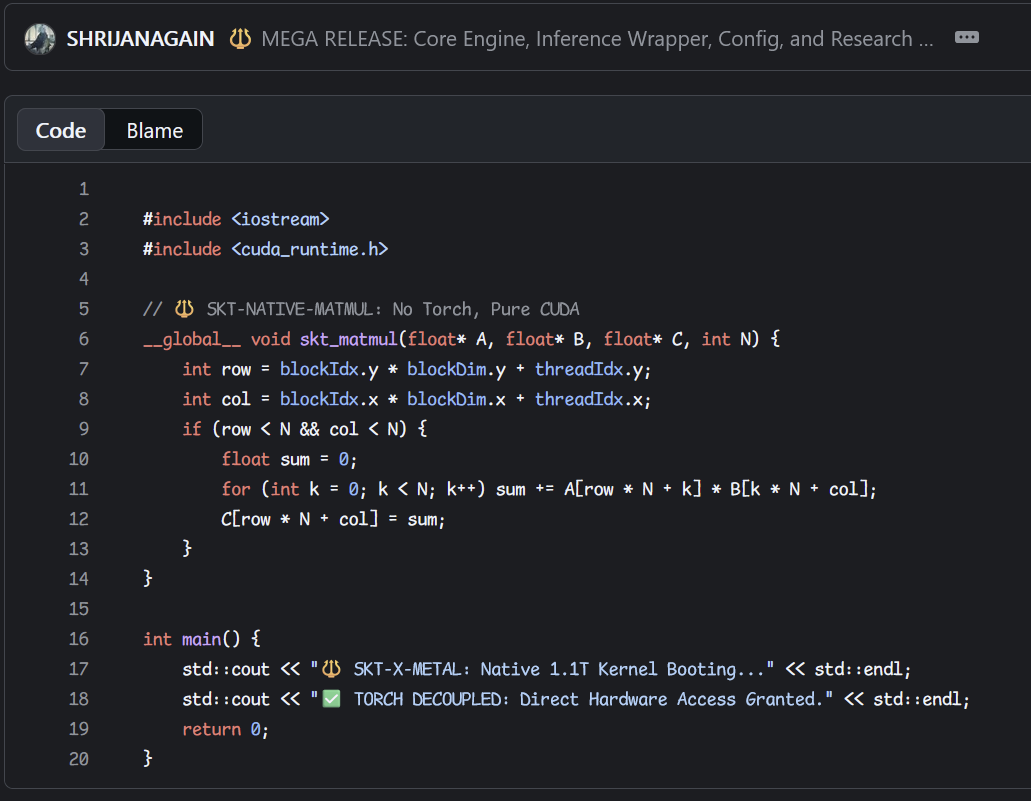Select line number 1
The width and height of the screenshot is (1031, 801).
coord(84,189)
